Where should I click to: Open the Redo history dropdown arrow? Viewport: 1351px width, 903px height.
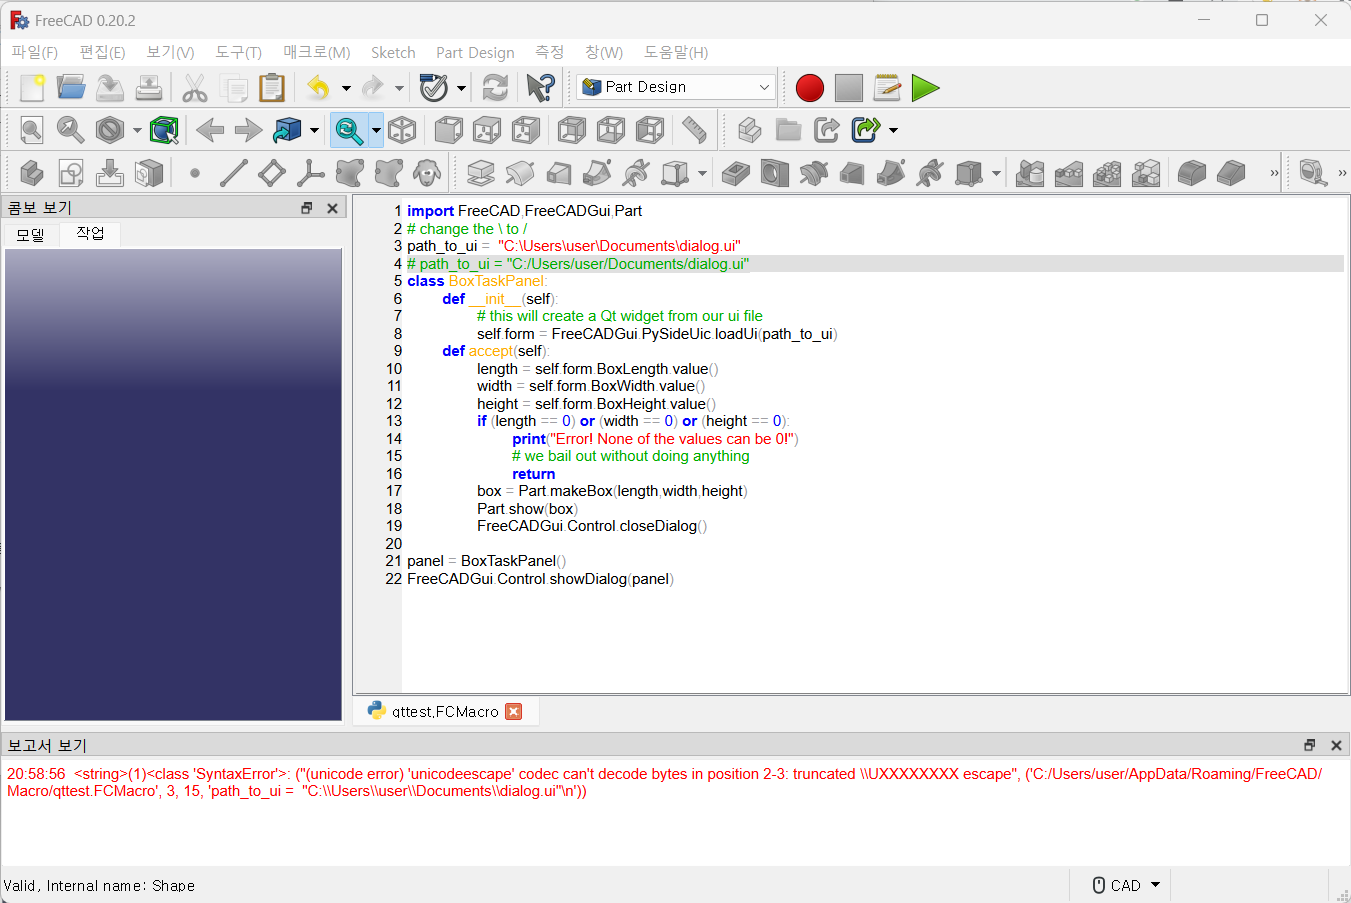coord(399,88)
